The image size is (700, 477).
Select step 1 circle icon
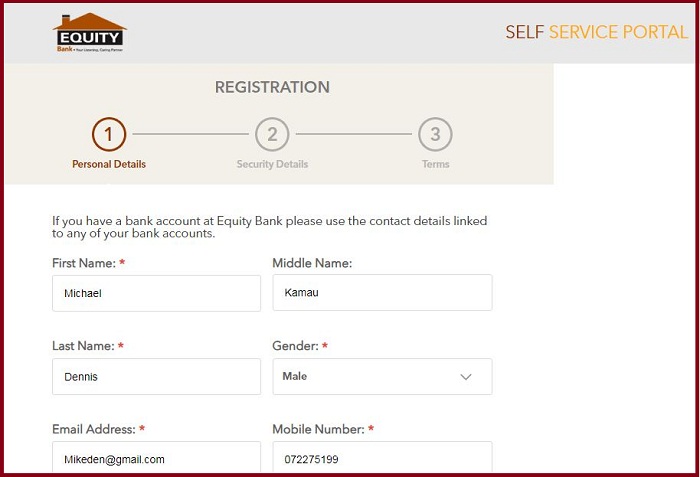(x=109, y=134)
